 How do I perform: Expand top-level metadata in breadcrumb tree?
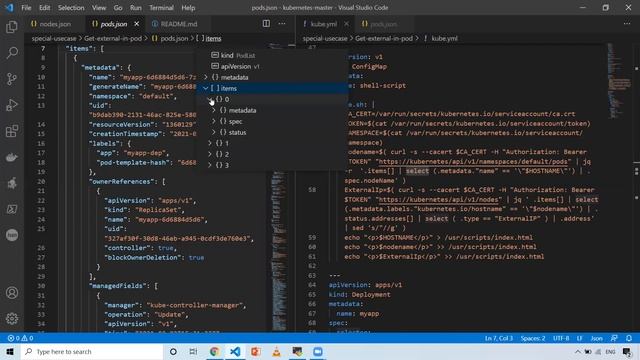pos(206,77)
